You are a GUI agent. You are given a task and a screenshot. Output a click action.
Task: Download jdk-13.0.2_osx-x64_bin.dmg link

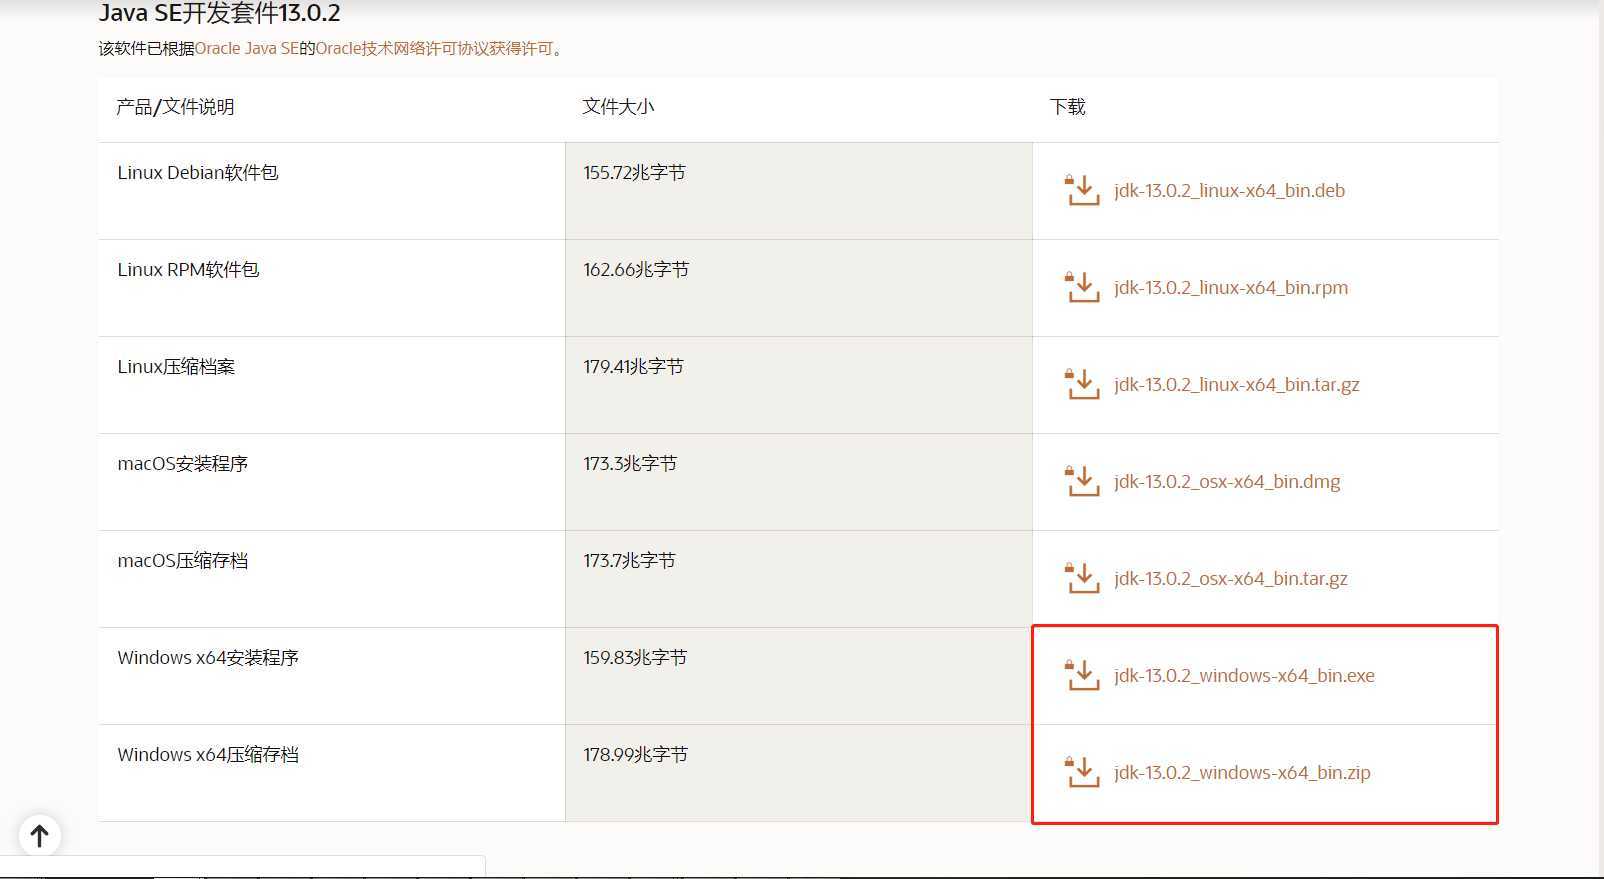point(1227,481)
